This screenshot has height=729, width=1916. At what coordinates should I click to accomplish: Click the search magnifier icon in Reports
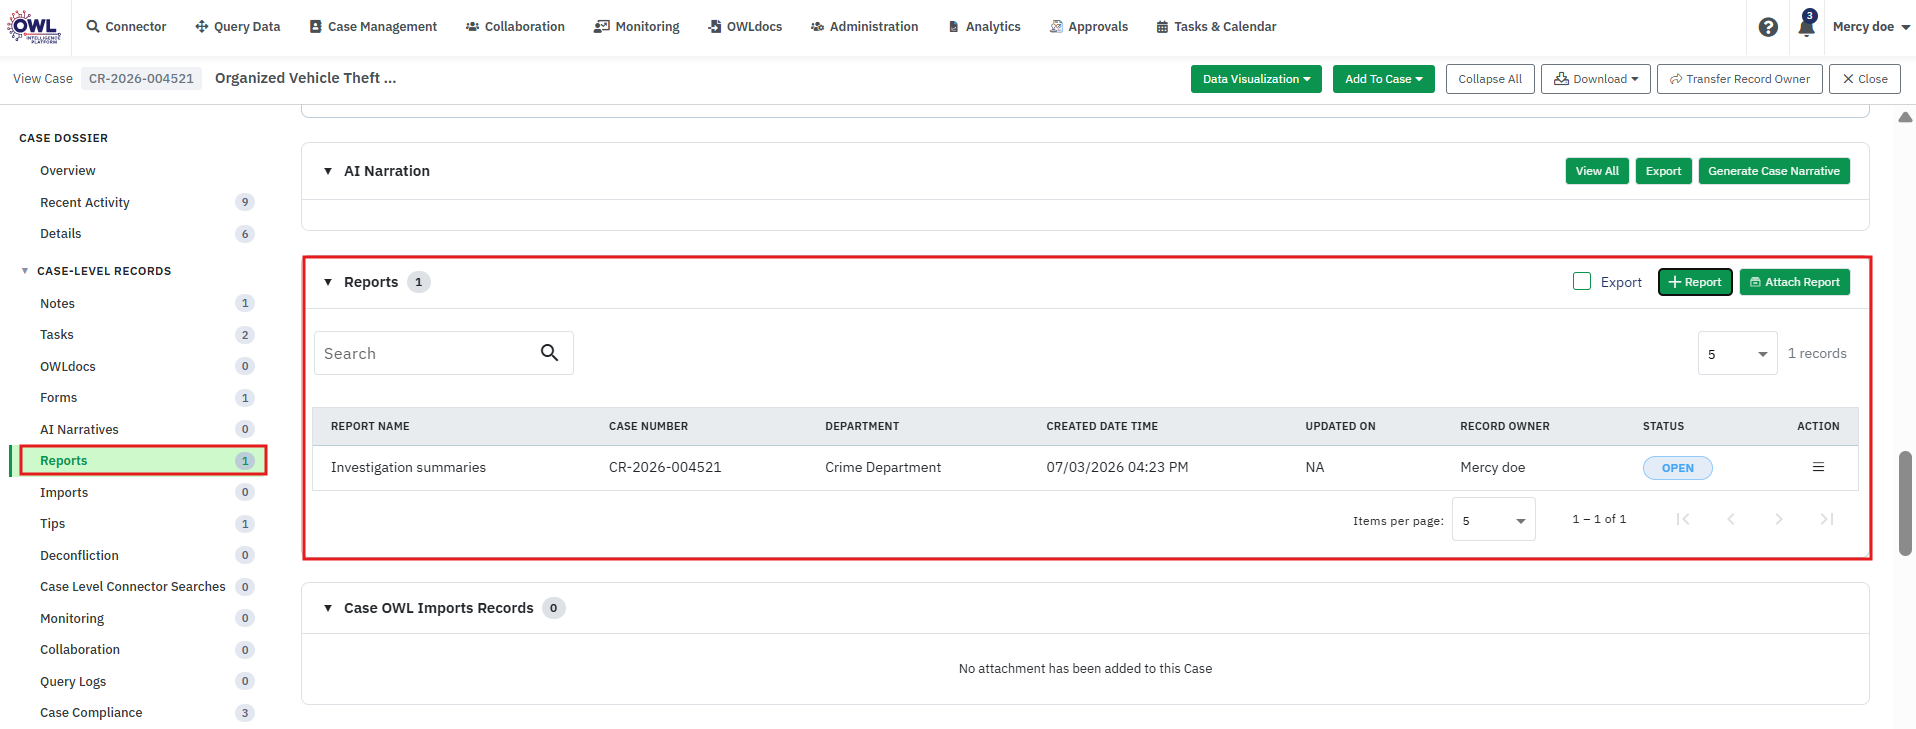coord(549,353)
